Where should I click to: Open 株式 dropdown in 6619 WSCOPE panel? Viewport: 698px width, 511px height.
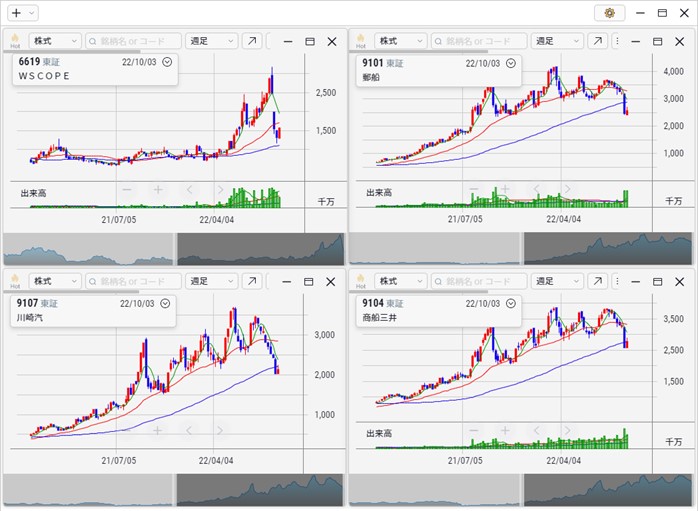(55, 41)
